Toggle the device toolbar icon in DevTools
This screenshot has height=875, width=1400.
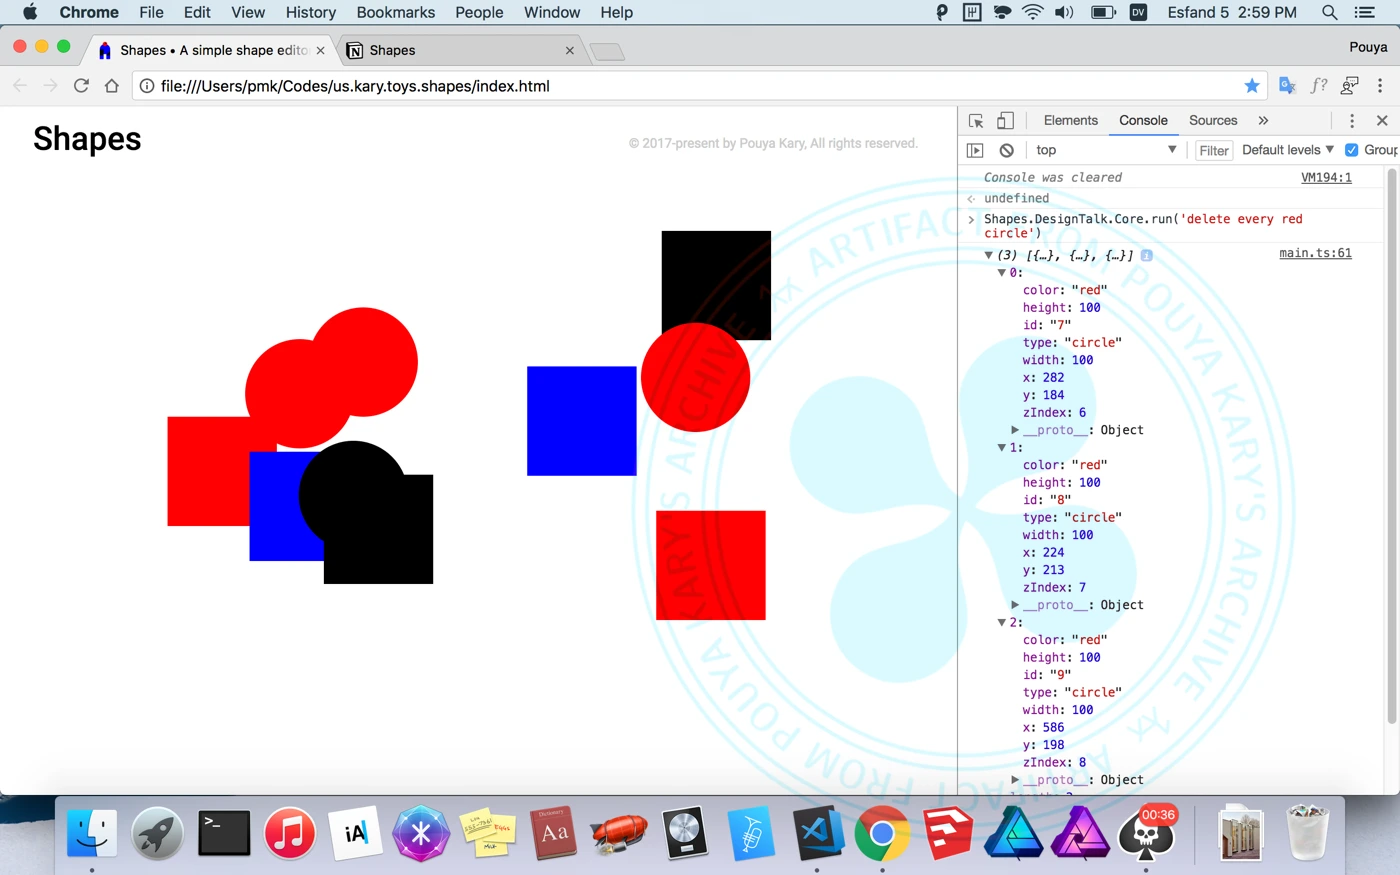tap(1005, 121)
